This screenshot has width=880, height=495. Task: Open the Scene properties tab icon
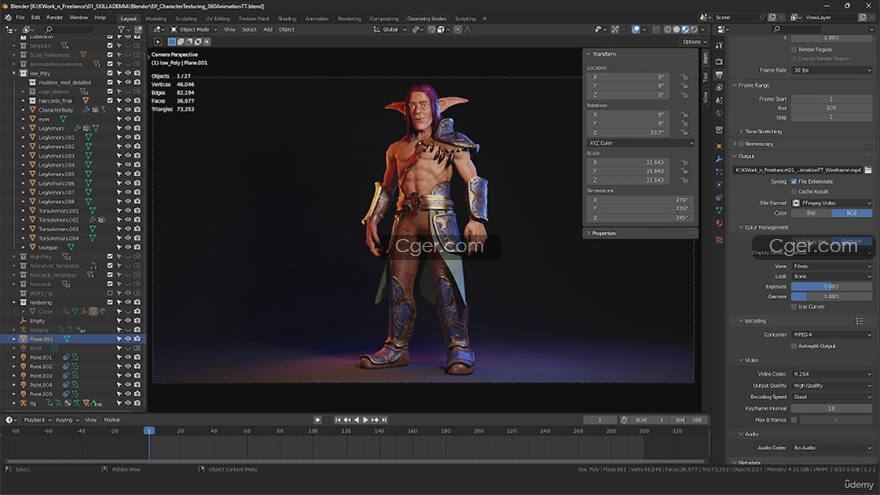click(x=719, y=100)
